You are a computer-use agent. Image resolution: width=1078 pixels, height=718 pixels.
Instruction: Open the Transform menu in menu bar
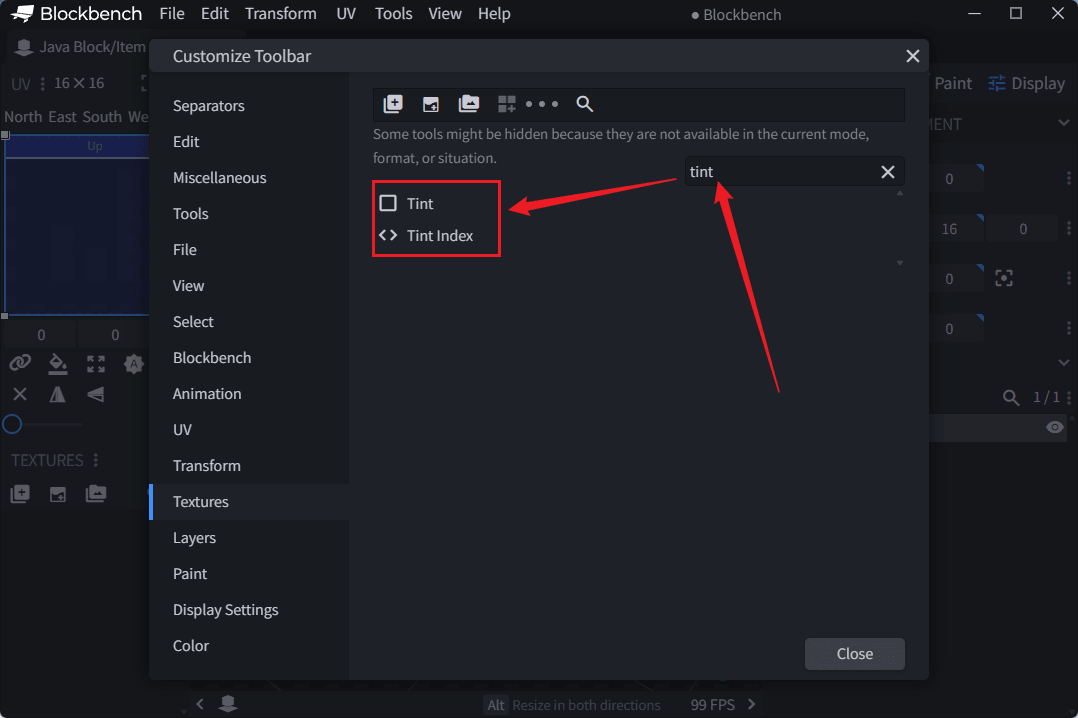(x=280, y=14)
